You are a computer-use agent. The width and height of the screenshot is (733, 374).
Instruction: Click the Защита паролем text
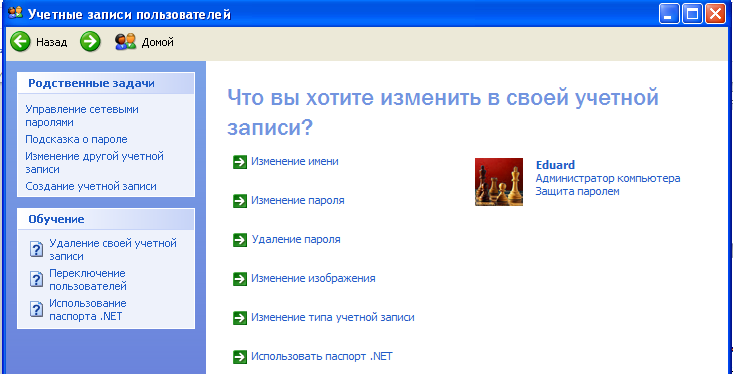pyautogui.click(x=577, y=192)
